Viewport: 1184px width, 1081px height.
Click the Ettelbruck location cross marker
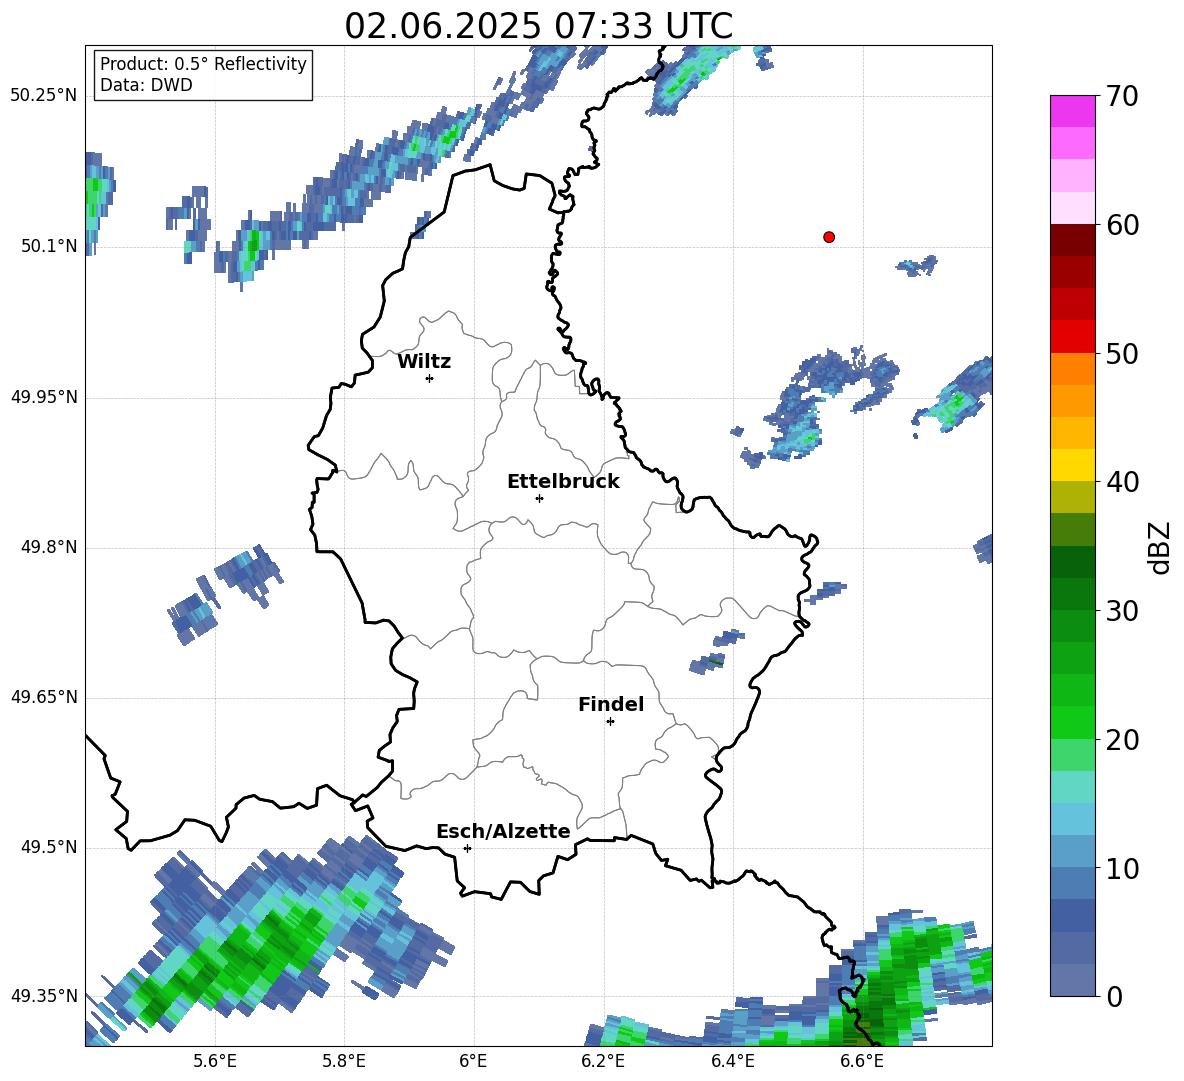point(539,498)
